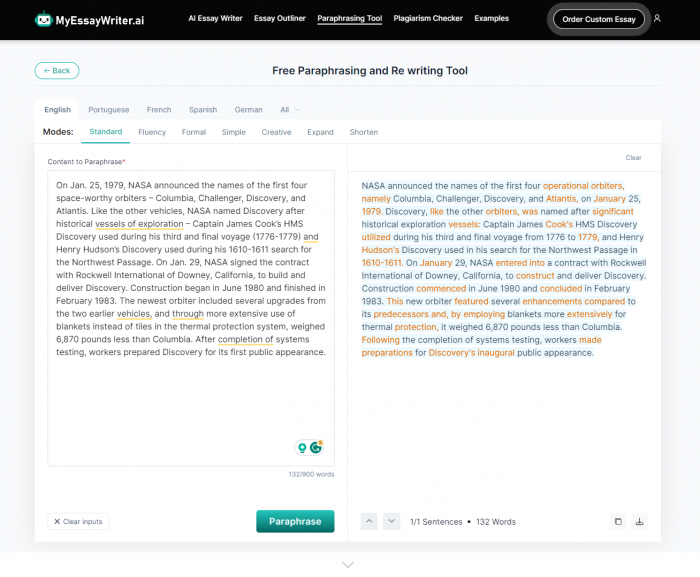Switch to Standard mode
This screenshot has height=577, width=700.
(106, 132)
